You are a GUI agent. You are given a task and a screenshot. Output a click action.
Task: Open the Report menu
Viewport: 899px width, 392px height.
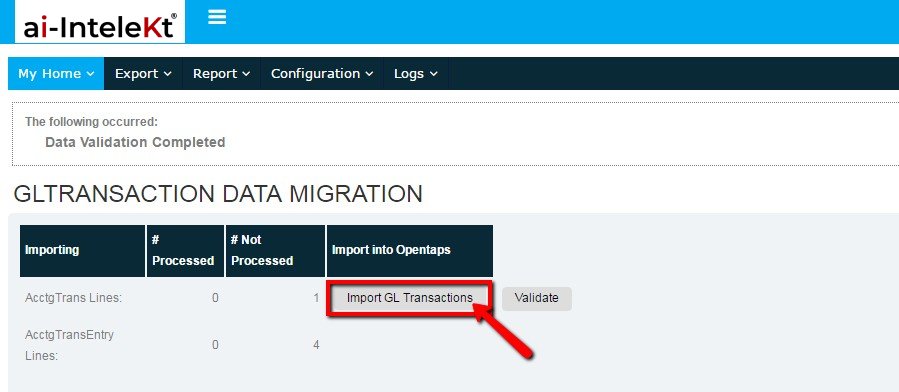[221, 73]
